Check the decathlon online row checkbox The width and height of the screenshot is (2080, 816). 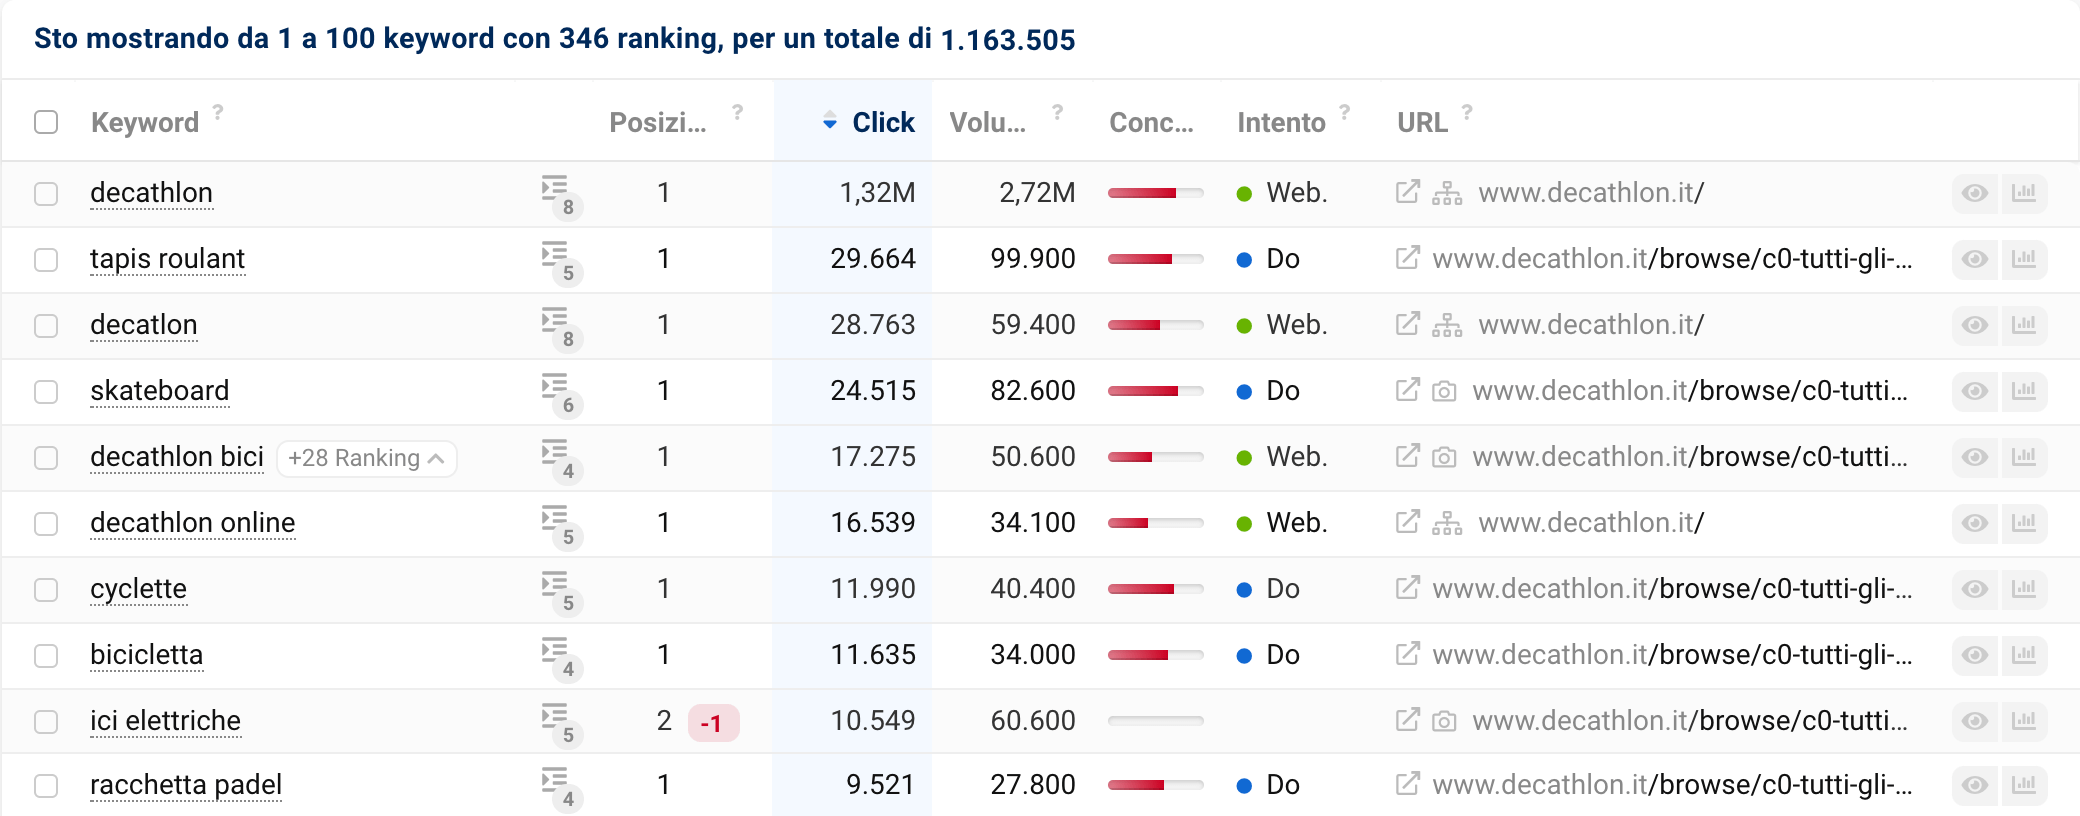[46, 523]
